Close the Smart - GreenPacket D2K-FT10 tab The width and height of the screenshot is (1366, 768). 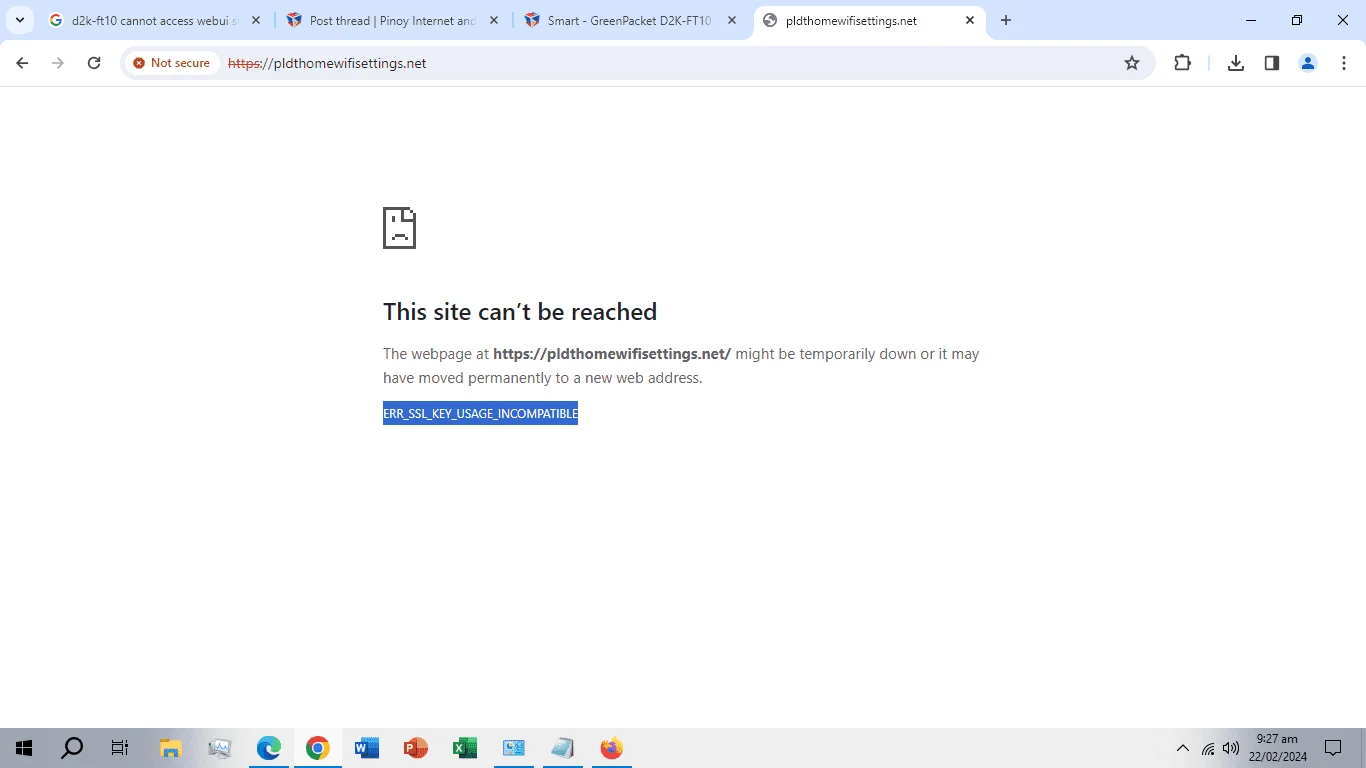pyautogui.click(x=732, y=20)
